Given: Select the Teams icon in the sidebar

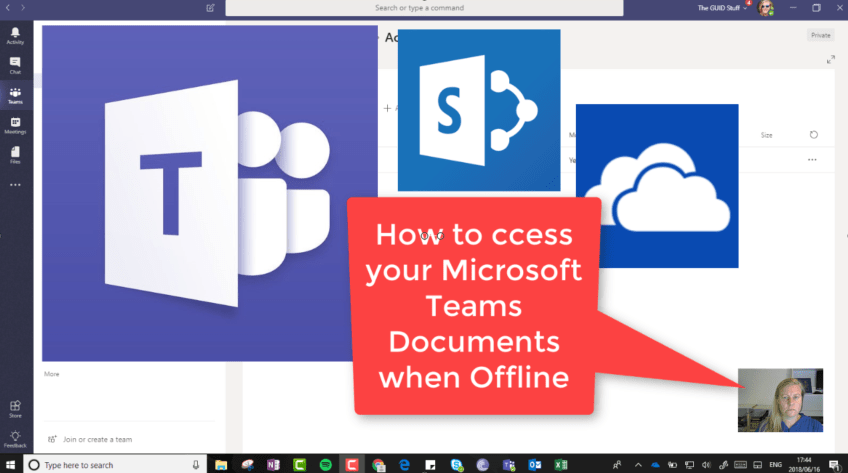Looking at the screenshot, I should pos(15,95).
